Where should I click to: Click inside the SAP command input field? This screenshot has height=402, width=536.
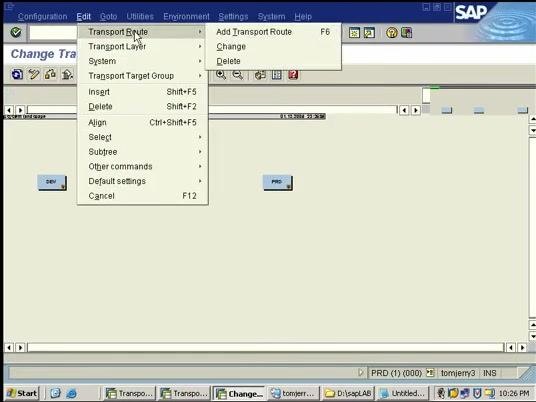click(x=53, y=33)
